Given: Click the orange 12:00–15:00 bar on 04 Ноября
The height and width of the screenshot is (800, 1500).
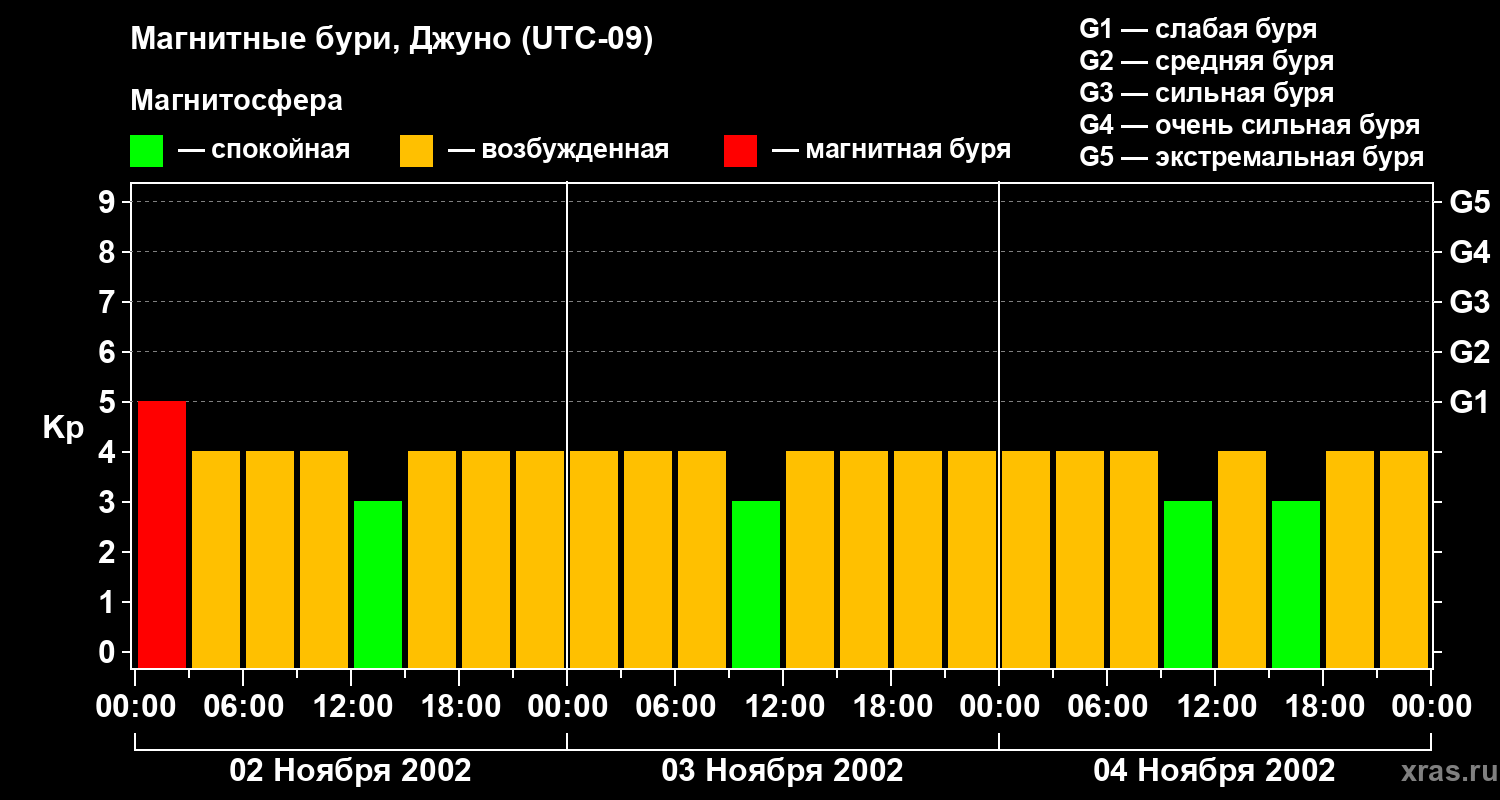Looking at the screenshot, I should point(1242,559).
